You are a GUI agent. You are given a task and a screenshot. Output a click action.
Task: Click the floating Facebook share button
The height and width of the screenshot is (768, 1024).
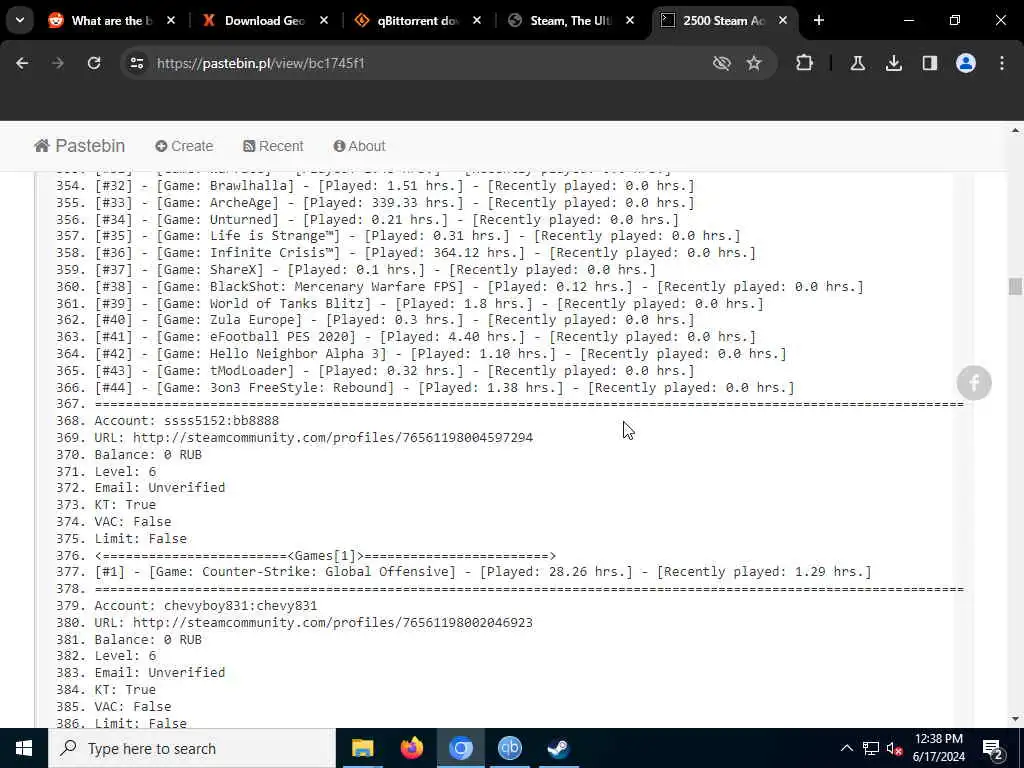[x=974, y=383]
